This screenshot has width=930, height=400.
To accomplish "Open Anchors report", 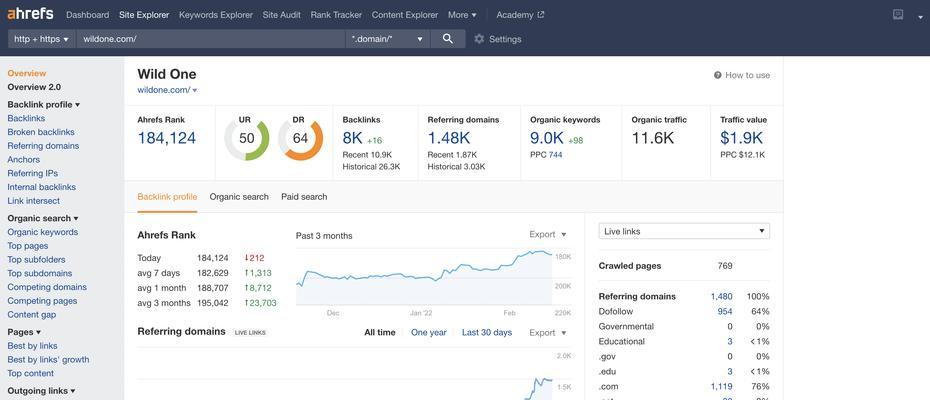I will click(24, 160).
